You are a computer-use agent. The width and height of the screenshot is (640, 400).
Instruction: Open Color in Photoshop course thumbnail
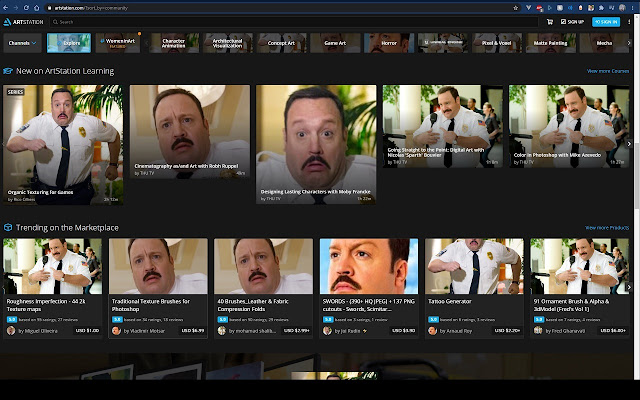pos(569,126)
